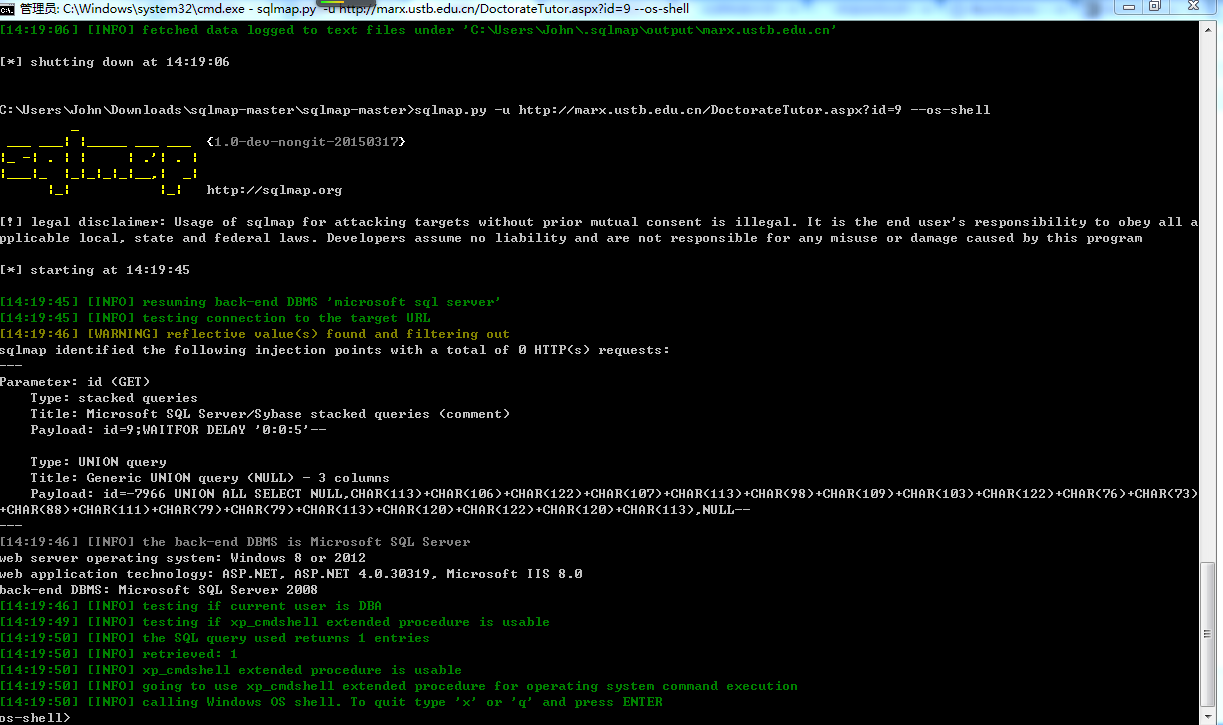
Task: Click 'the back-end DBMS is Microsoft SQL Server'
Action: pos(306,542)
